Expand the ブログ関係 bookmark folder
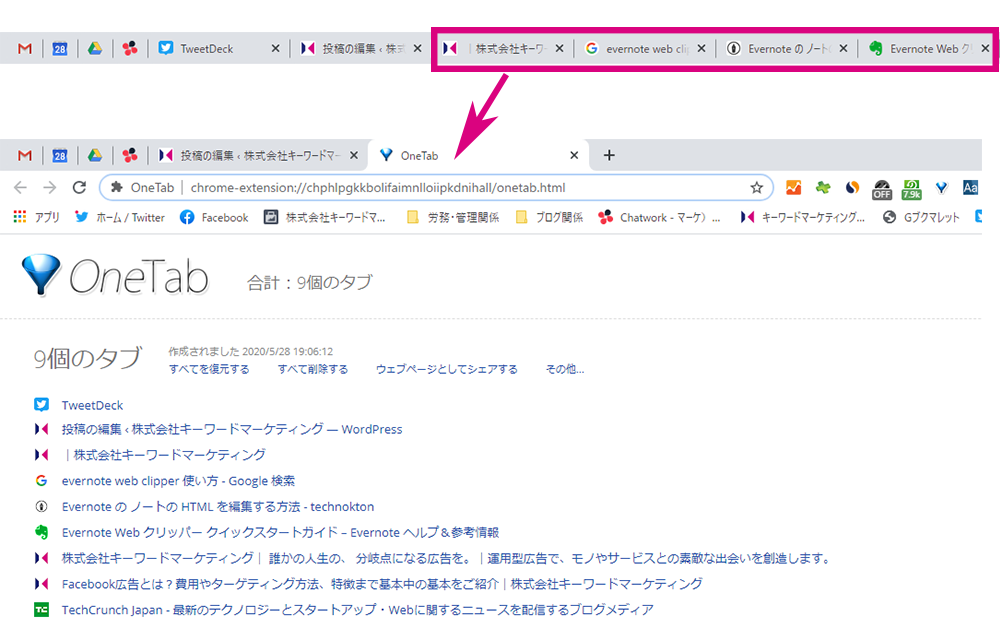 (x=549, y=217)
